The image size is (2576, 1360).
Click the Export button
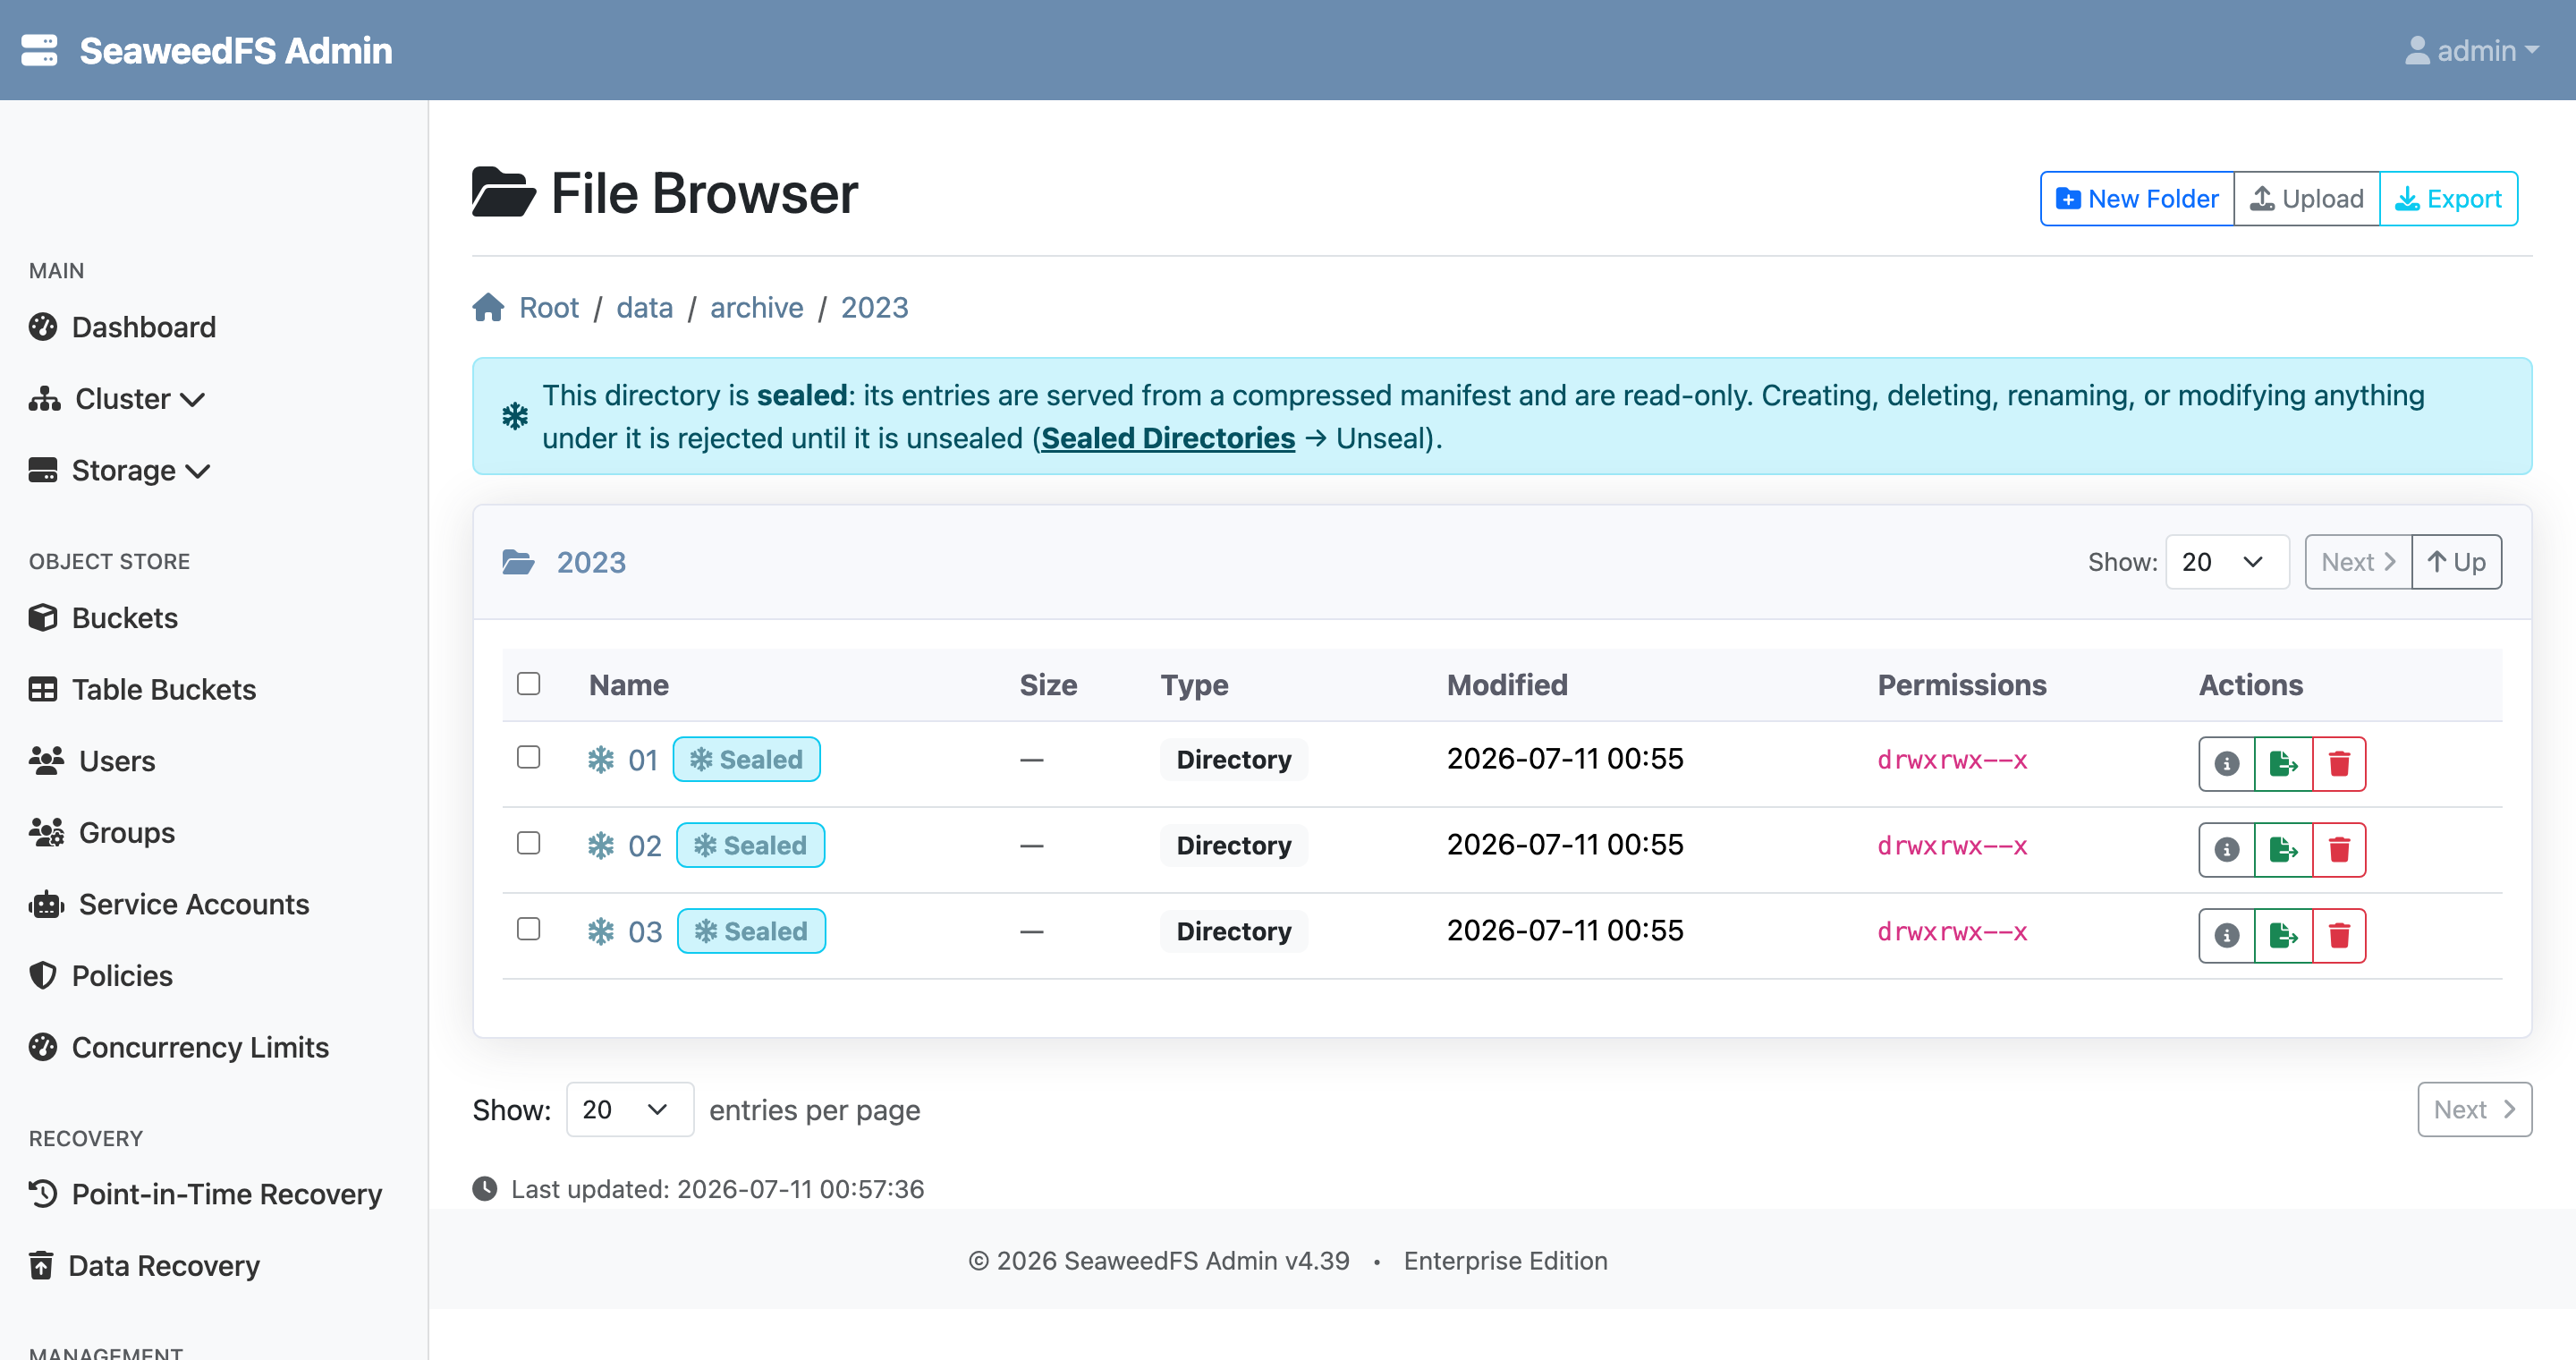click(x=2449, y=199)
